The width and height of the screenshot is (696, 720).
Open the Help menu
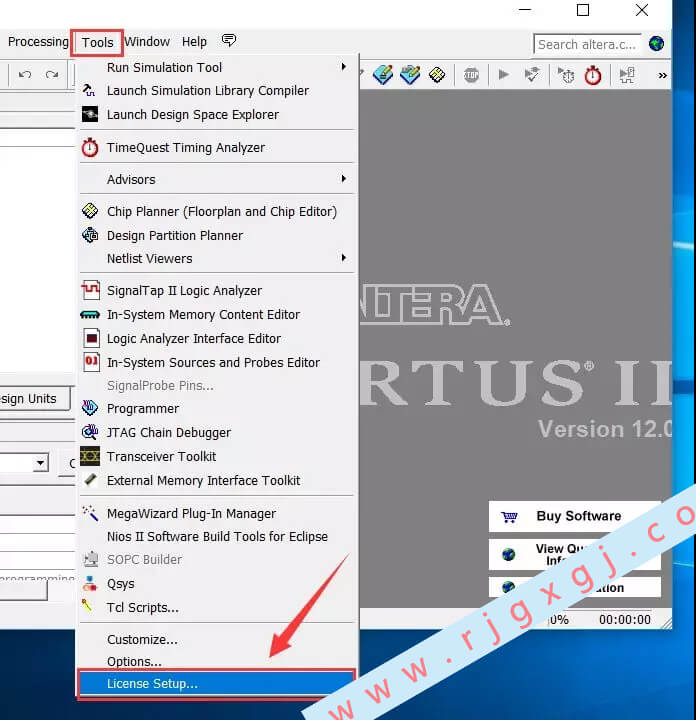coord(194,42)
